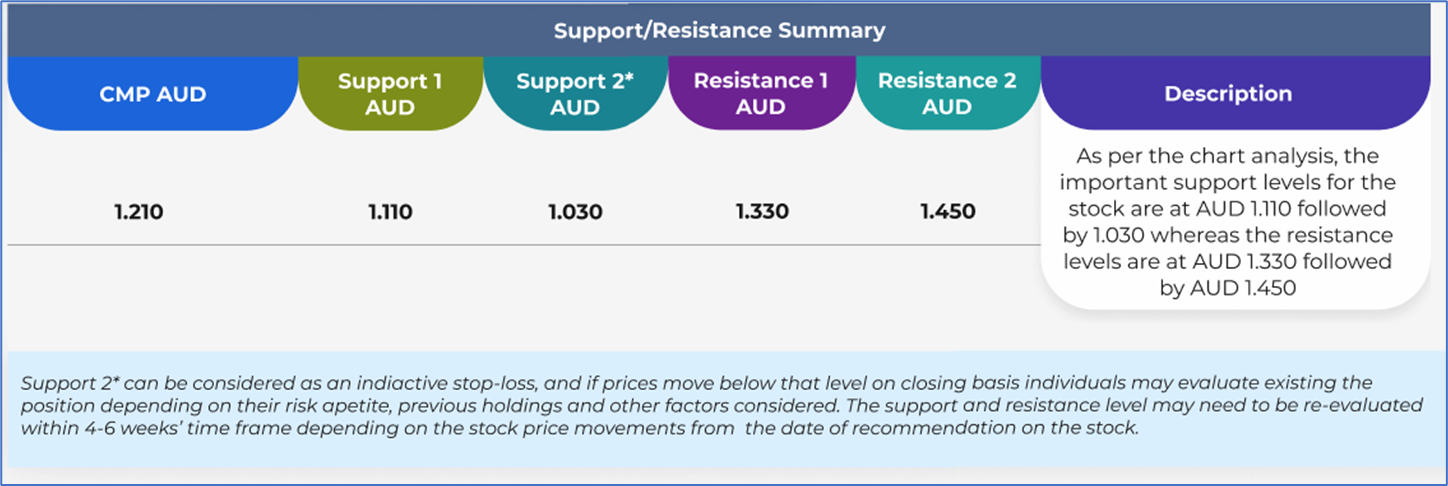1448x486 pixels.
Task: Select the CMP AUD header
Action: tap(153, 95)
